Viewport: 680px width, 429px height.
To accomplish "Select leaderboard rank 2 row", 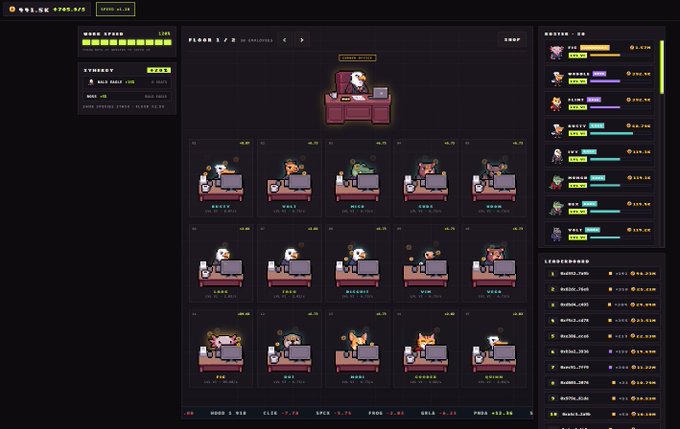I will 602,289.
